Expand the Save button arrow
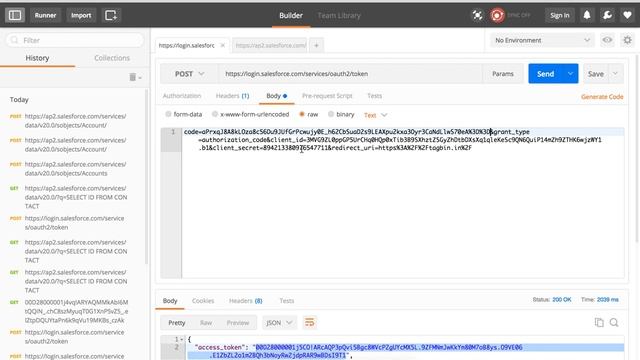Viewport: 640px width, 360px height. (615, 73)
